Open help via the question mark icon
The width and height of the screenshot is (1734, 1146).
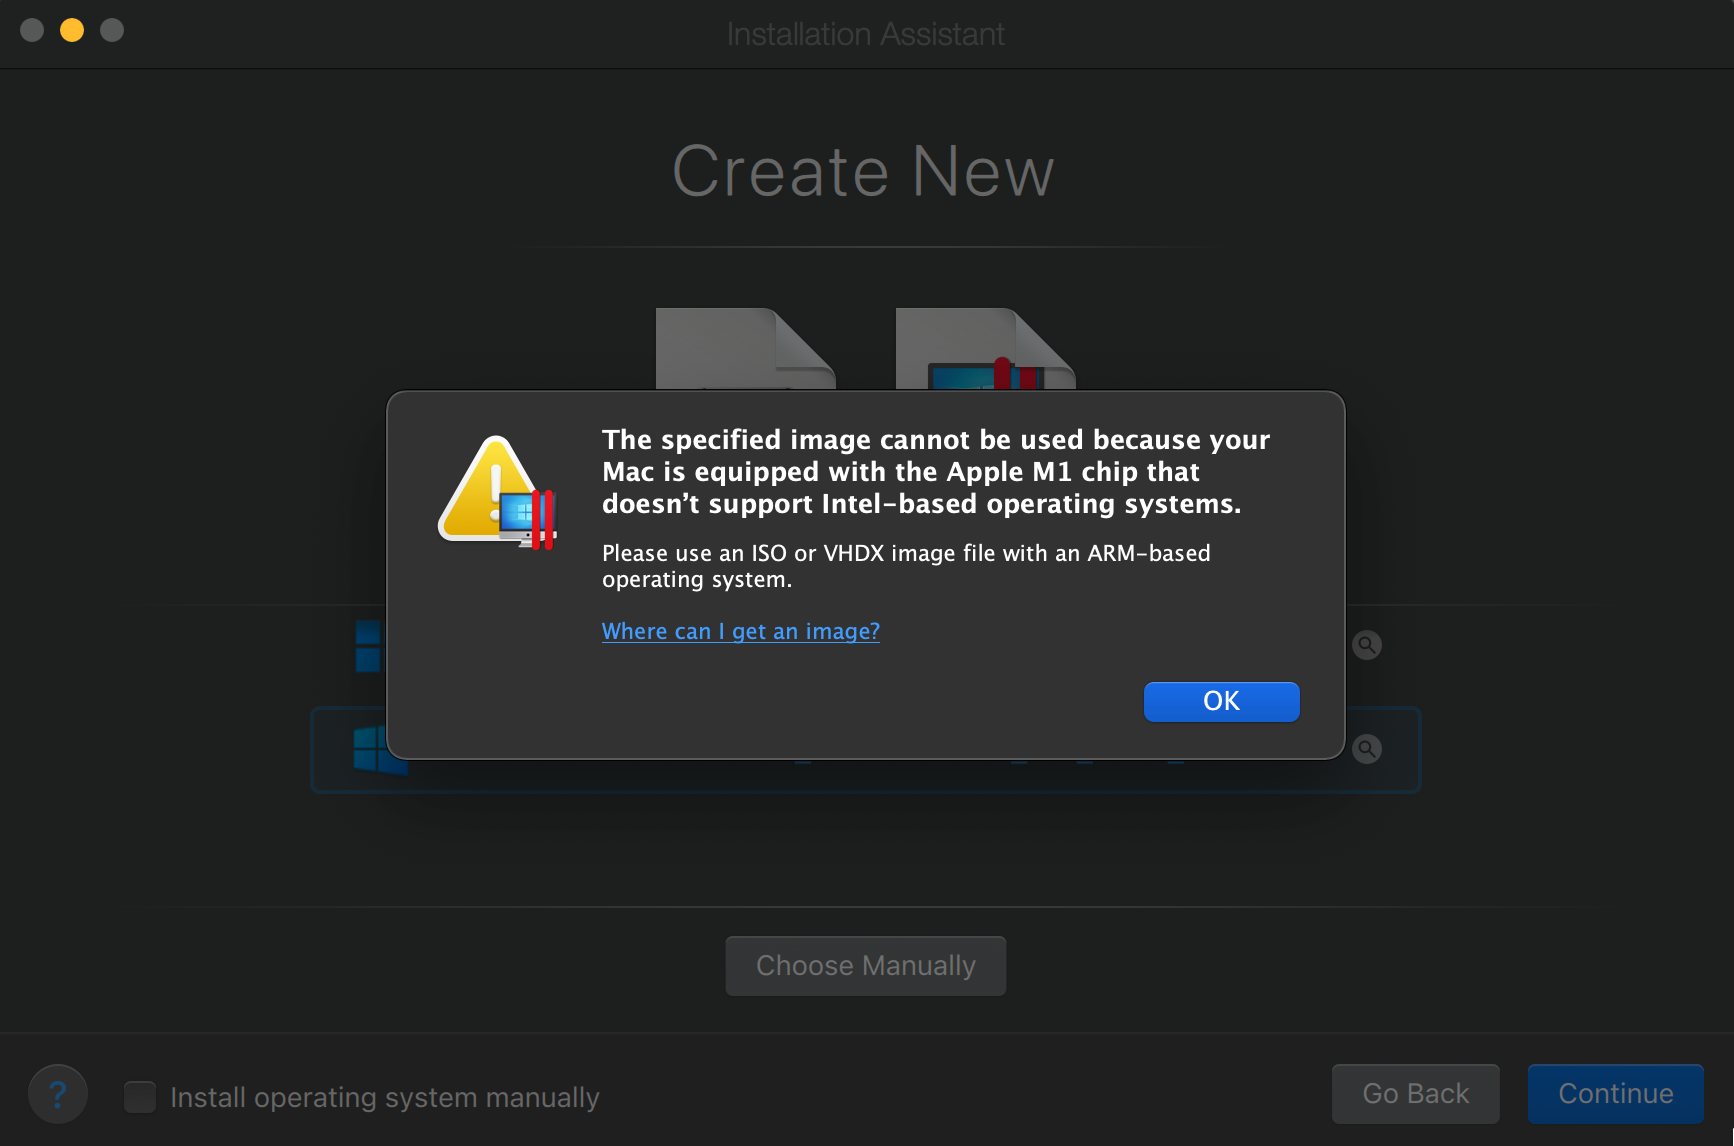point(58,1094)
